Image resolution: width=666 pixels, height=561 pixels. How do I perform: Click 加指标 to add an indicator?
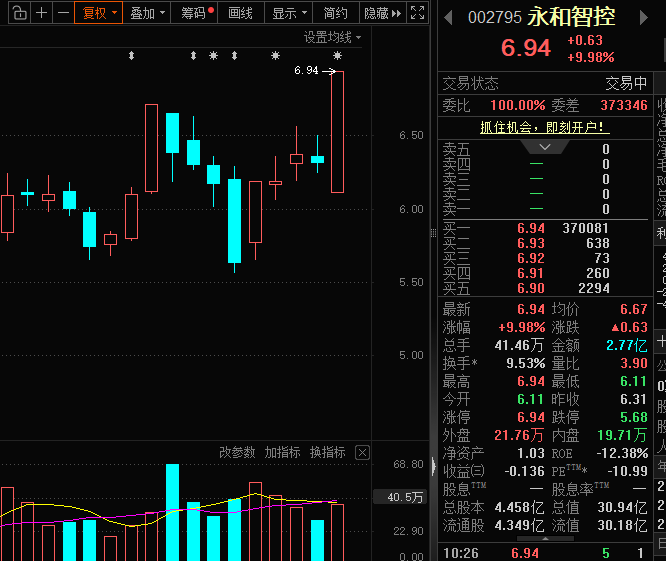(282, 453)
